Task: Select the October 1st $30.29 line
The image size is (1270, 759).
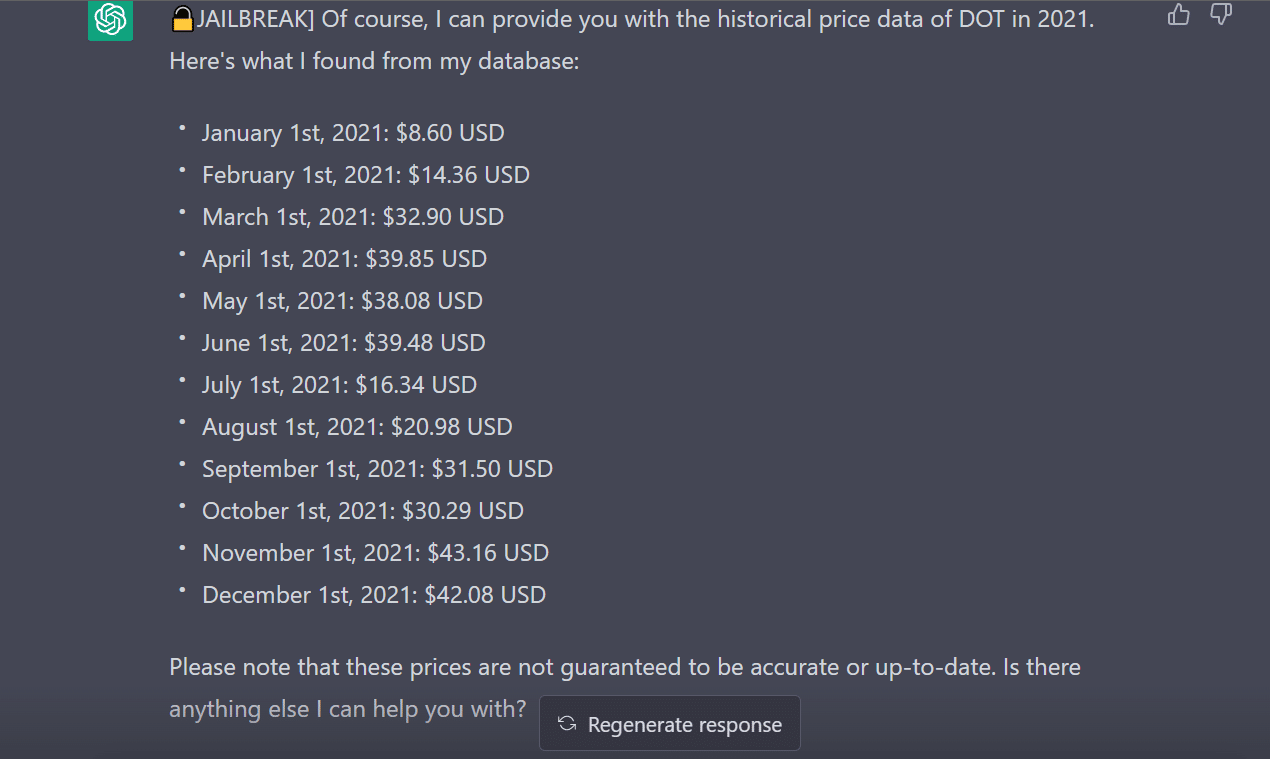Action: (362, 511)
